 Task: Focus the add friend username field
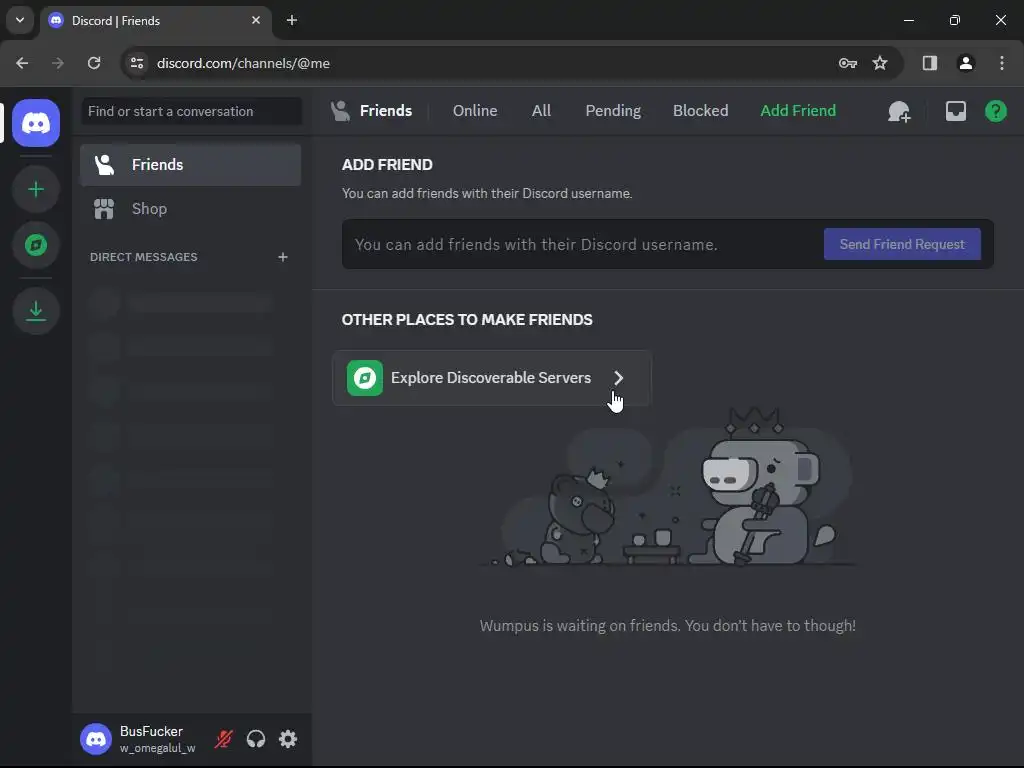[x=581, y=244]
